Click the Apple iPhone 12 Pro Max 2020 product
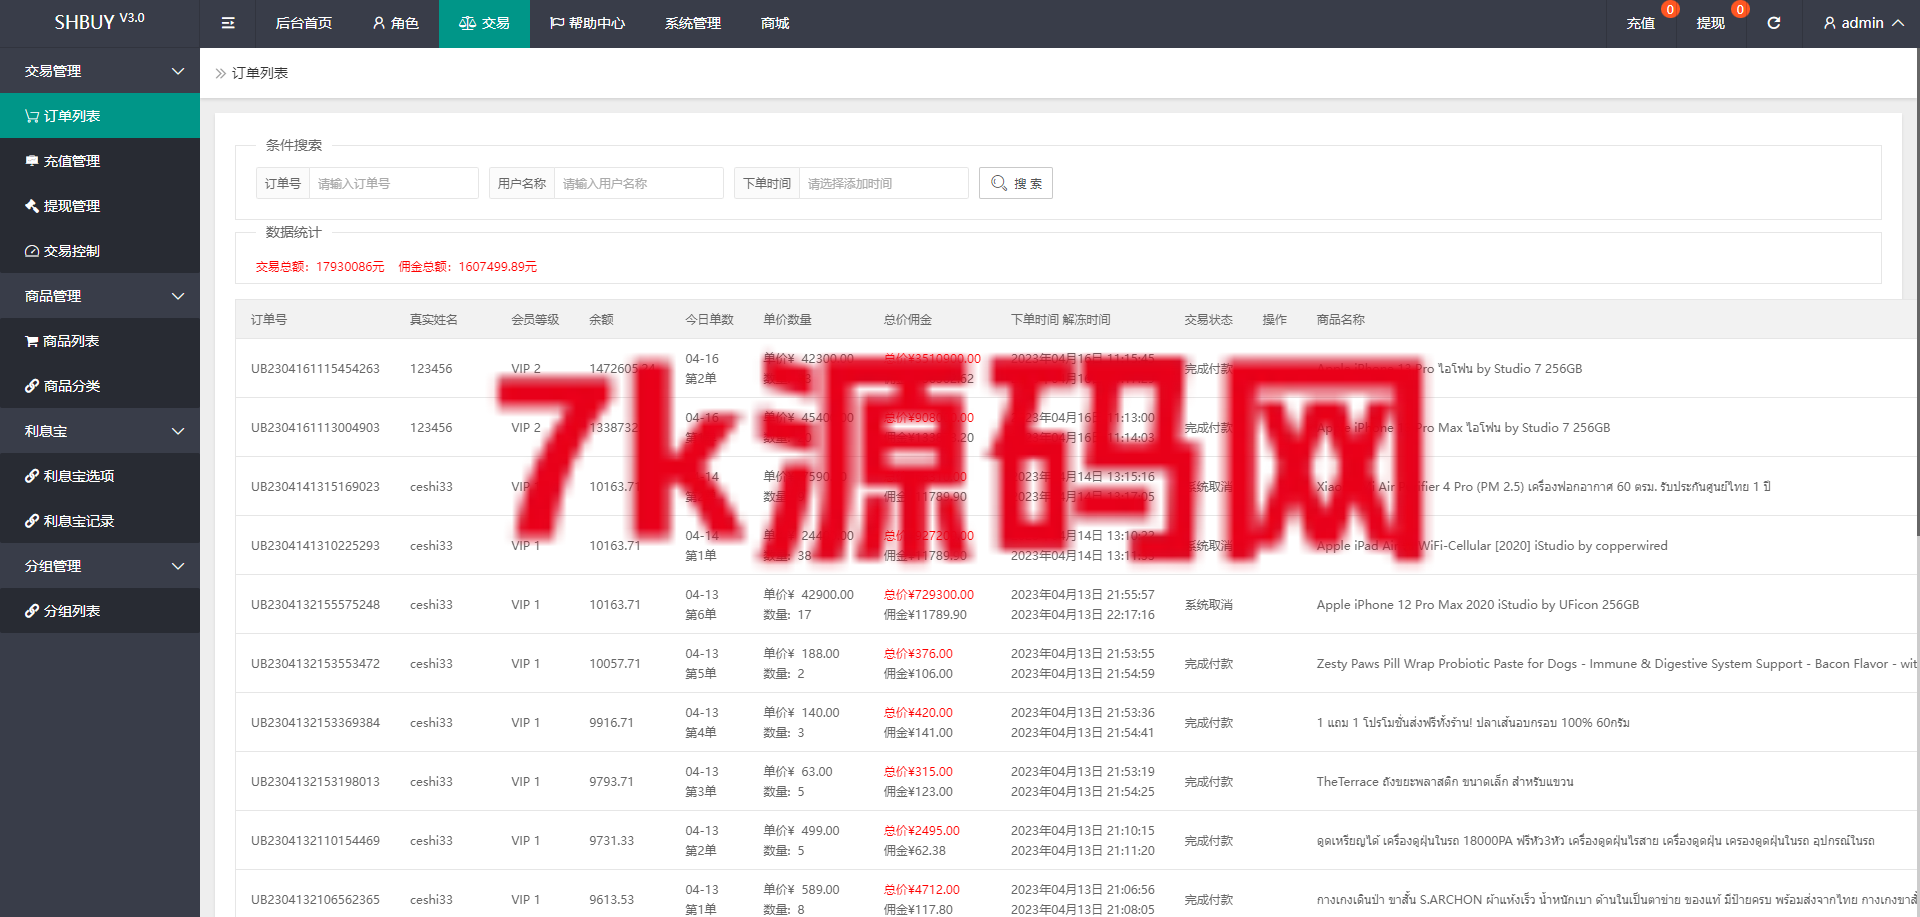Screen dimensions: 1920x917 (x=1478, y=605)
